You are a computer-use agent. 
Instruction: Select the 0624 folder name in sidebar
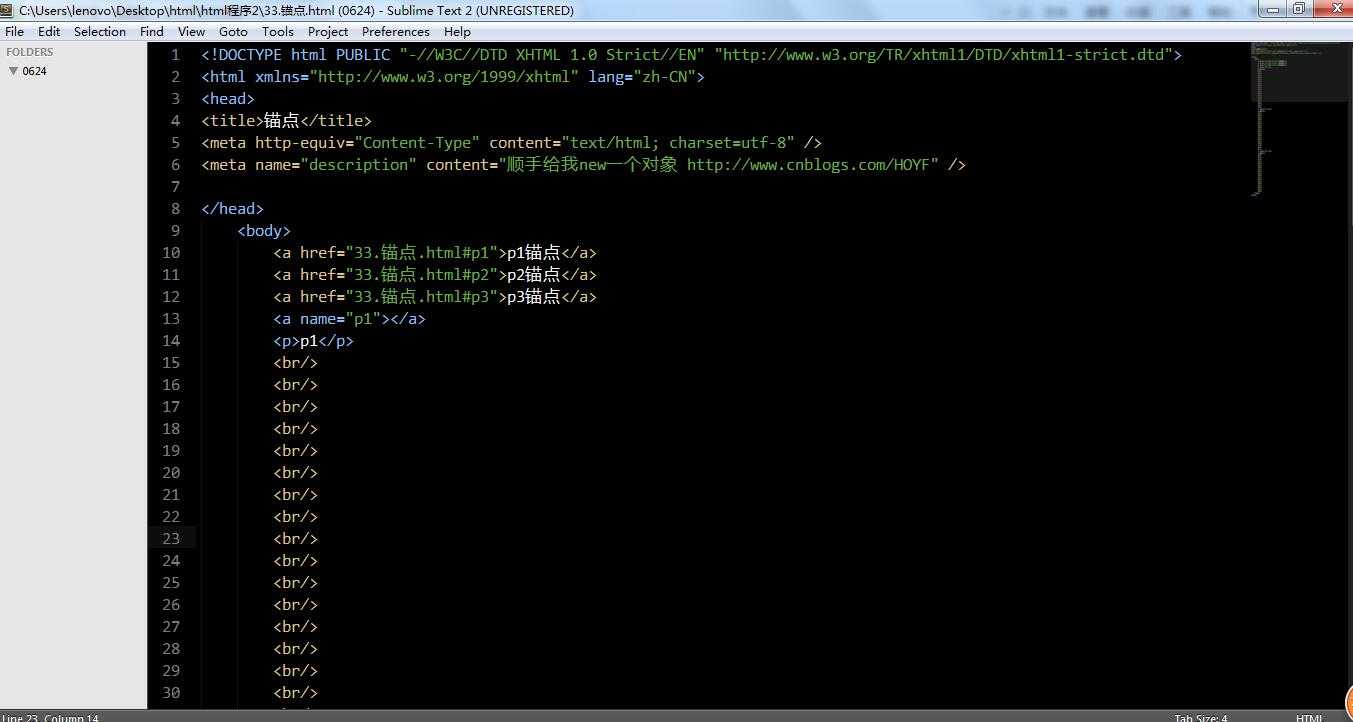coord(35,71)
